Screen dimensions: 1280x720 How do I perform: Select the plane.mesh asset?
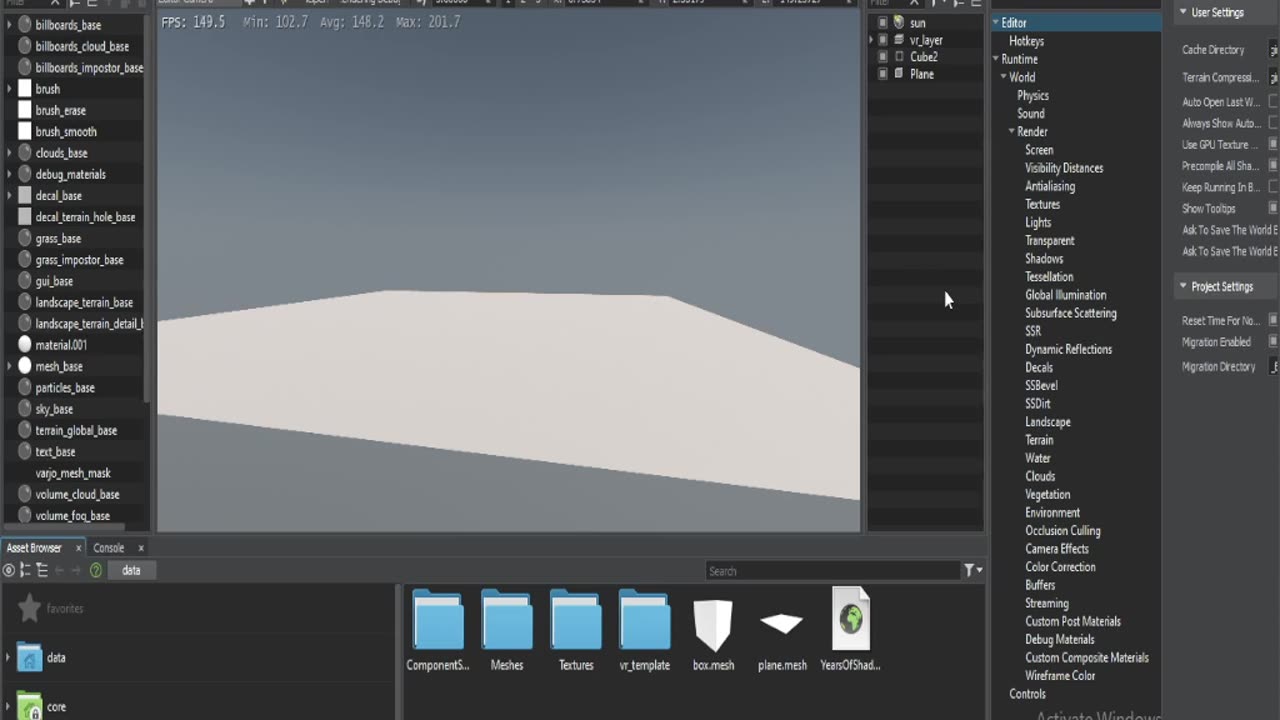pyautogui.click(x=782, y=623)
